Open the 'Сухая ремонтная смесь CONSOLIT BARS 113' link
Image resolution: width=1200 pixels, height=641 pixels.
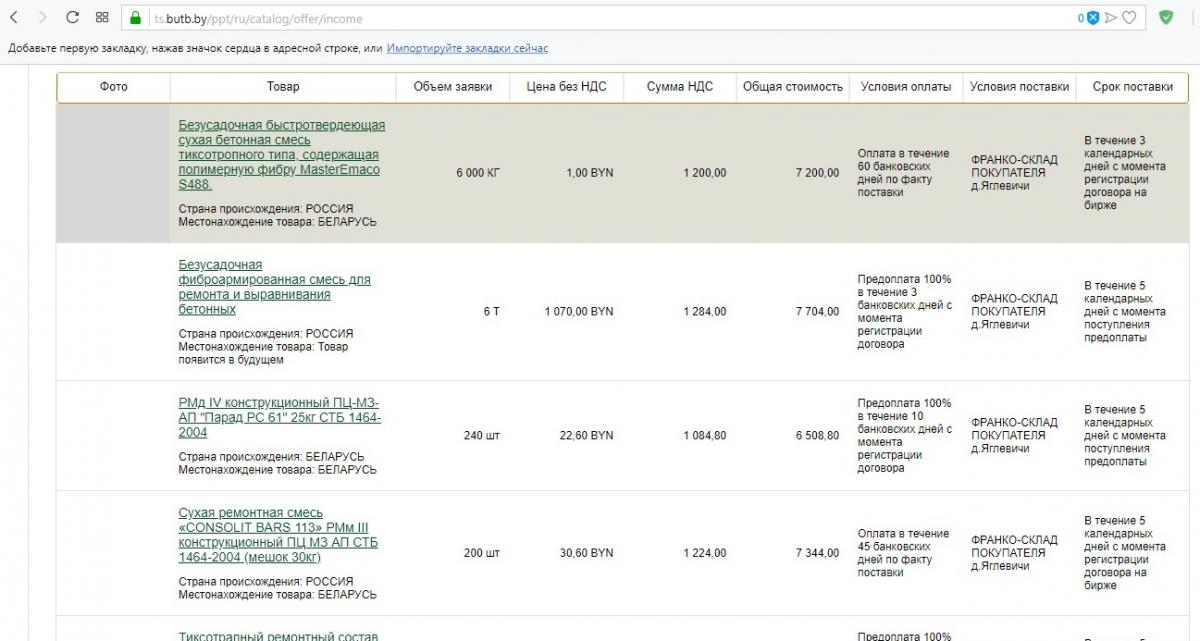pyautogui.click(x=278, y=535)
